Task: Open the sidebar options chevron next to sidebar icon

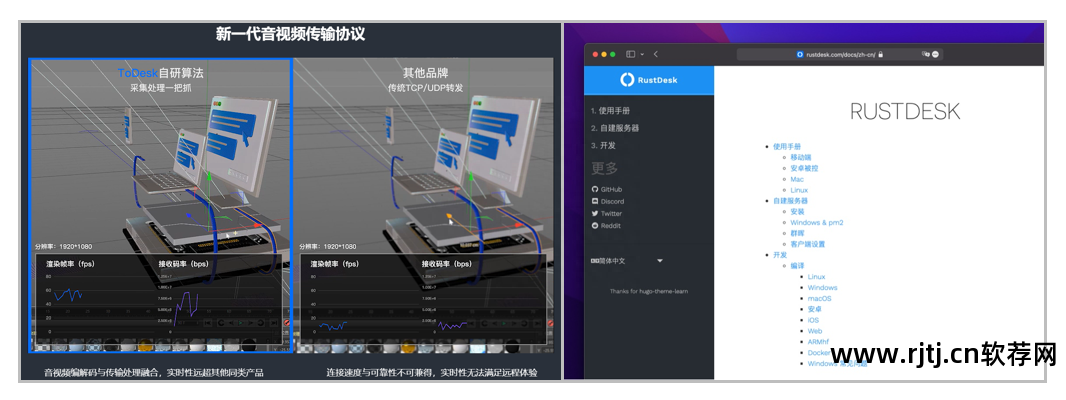Action: tap(642, 54)
